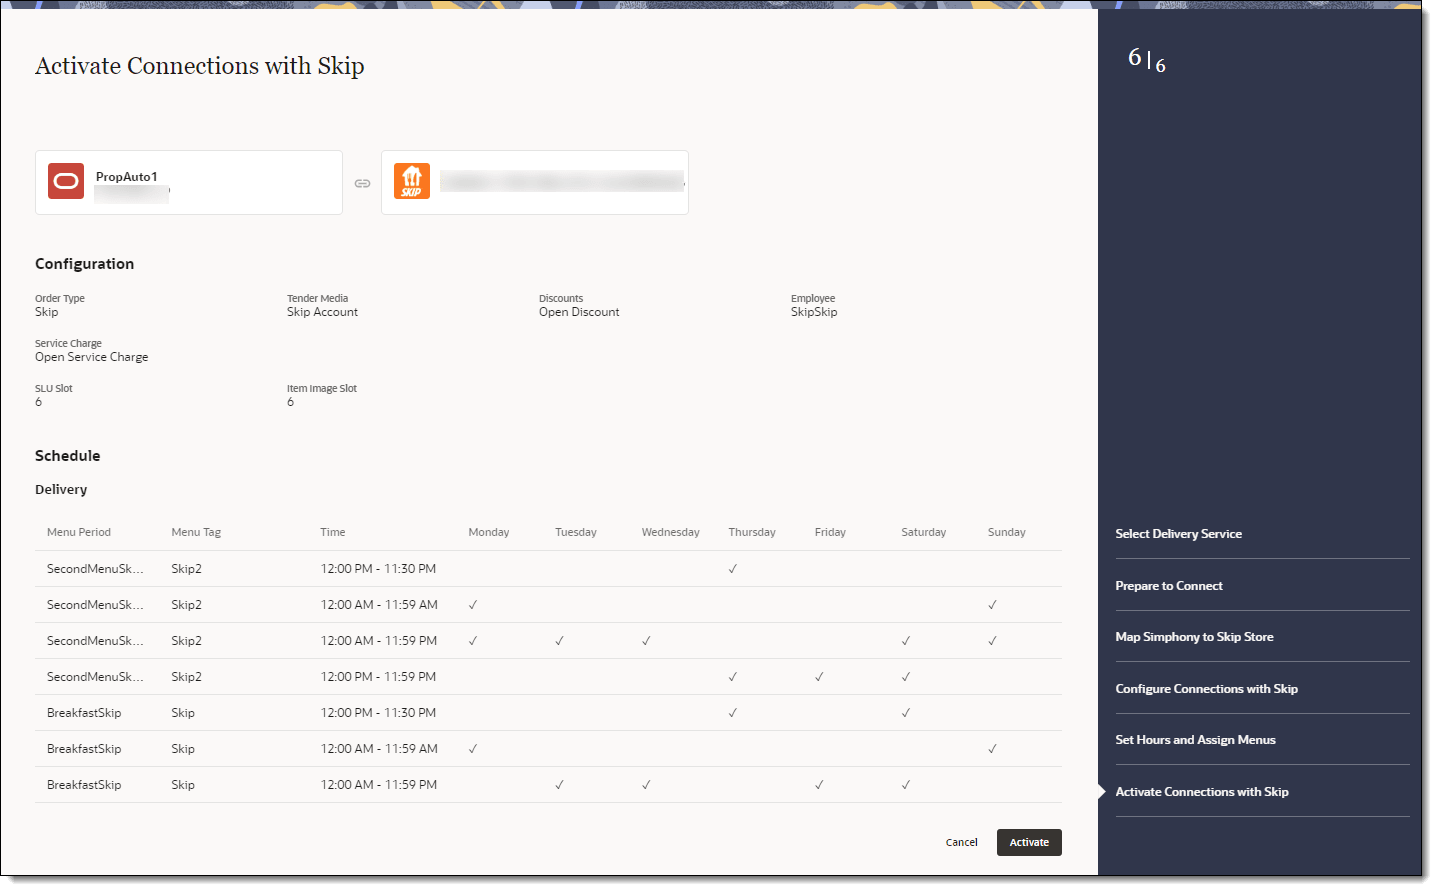The image size is (1437, 891).
Task: Open Configure Connections with Skip step
Action: tap(1206, 689)
